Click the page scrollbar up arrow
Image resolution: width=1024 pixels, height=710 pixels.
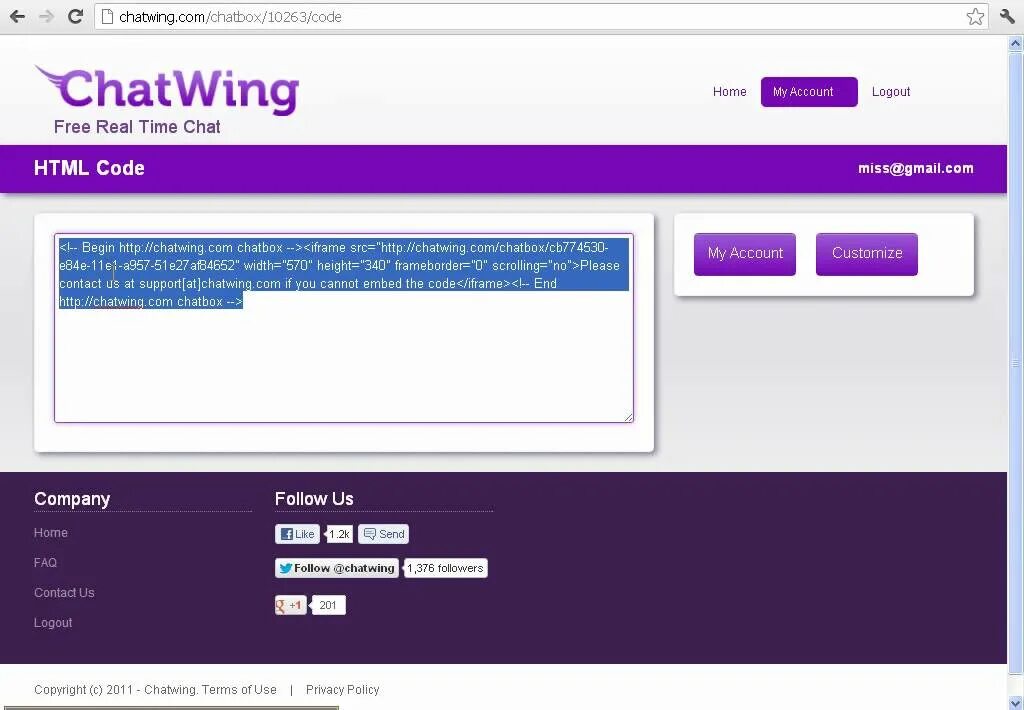1016,44
